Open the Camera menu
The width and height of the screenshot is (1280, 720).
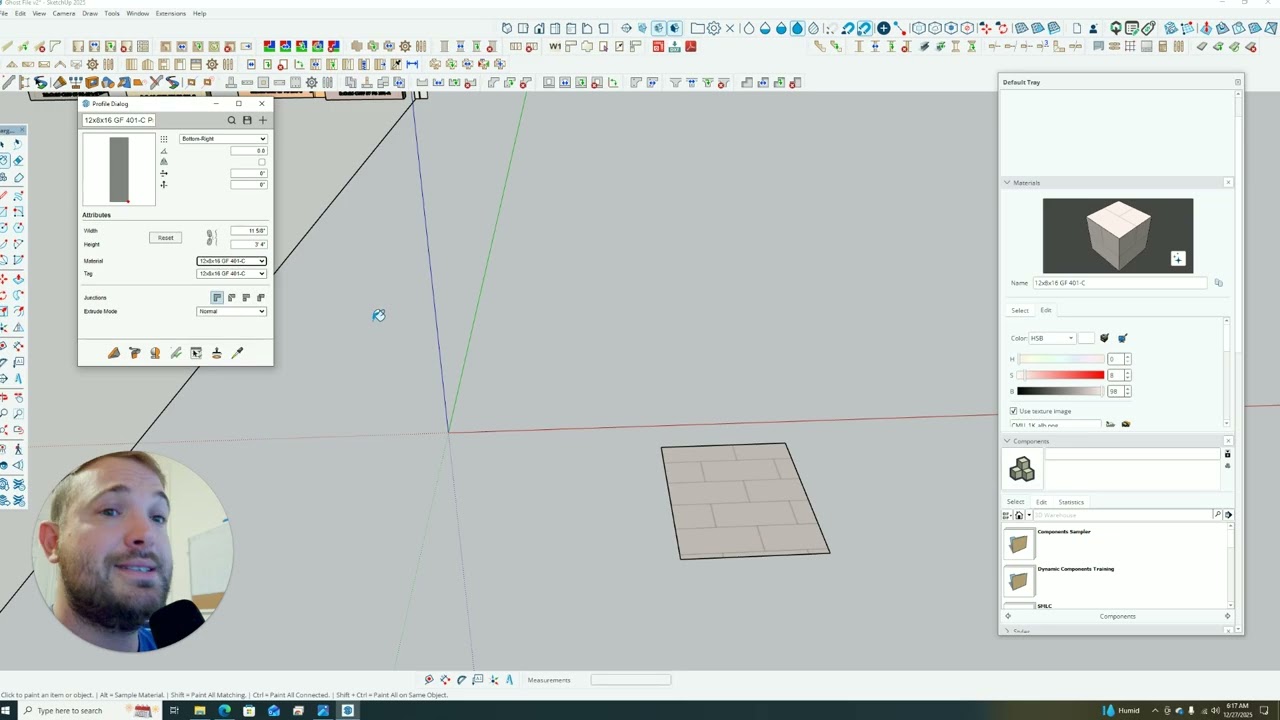click(x=63, y=13)
